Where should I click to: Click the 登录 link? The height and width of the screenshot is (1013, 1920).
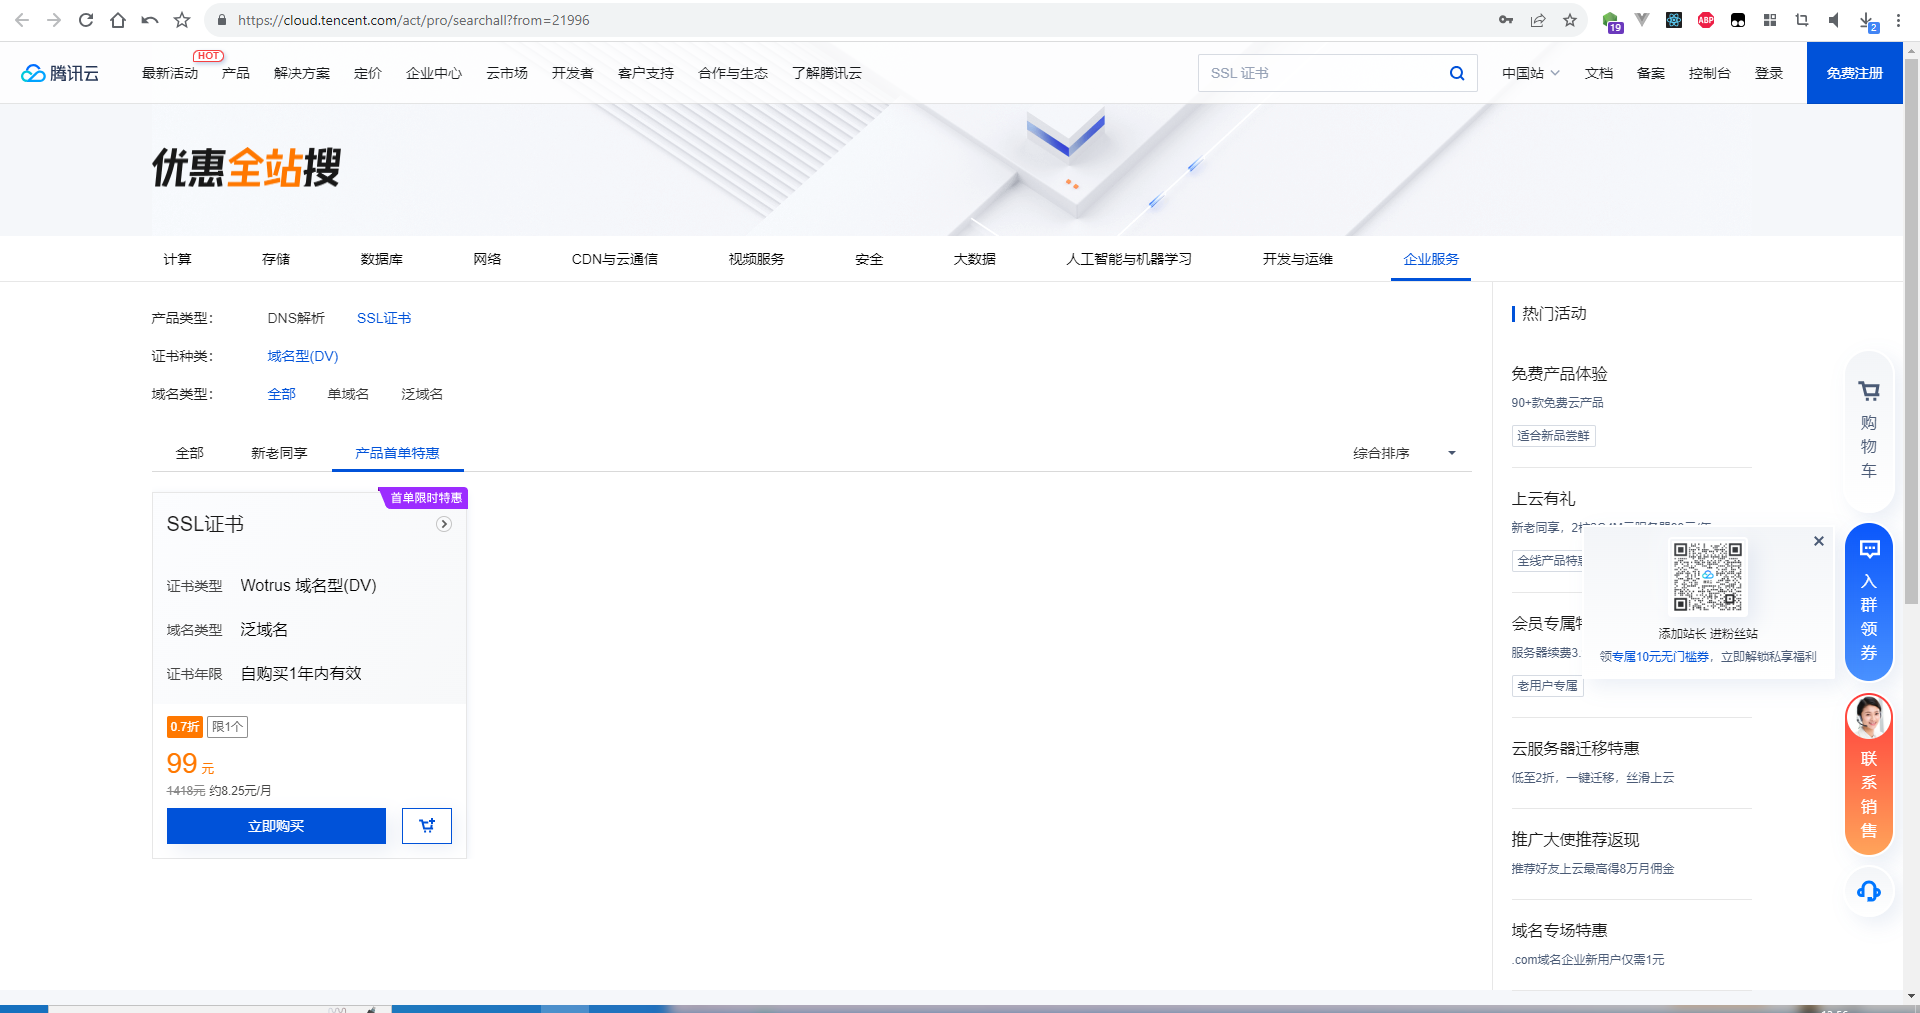pyautogui.click(x=1769, y=73)
